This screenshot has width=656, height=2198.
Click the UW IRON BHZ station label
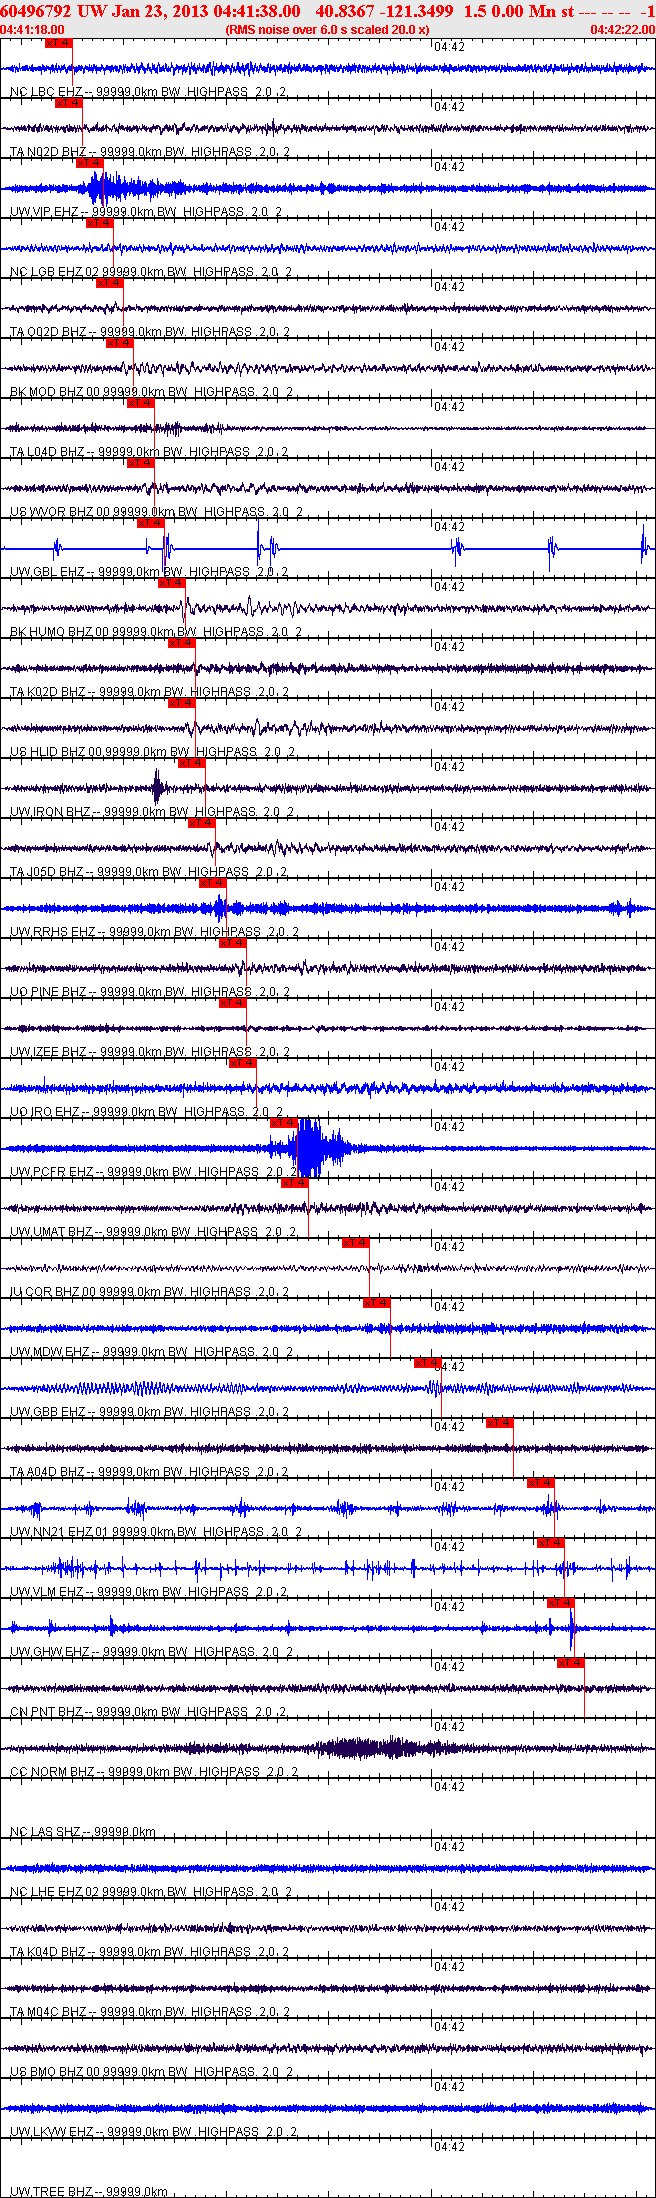(x=151, y=812)
